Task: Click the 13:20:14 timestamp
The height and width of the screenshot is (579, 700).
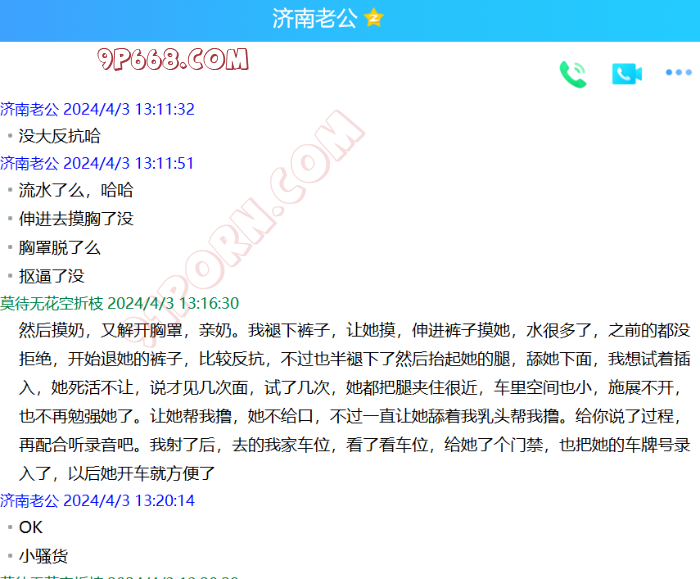Action: (129, 500)
